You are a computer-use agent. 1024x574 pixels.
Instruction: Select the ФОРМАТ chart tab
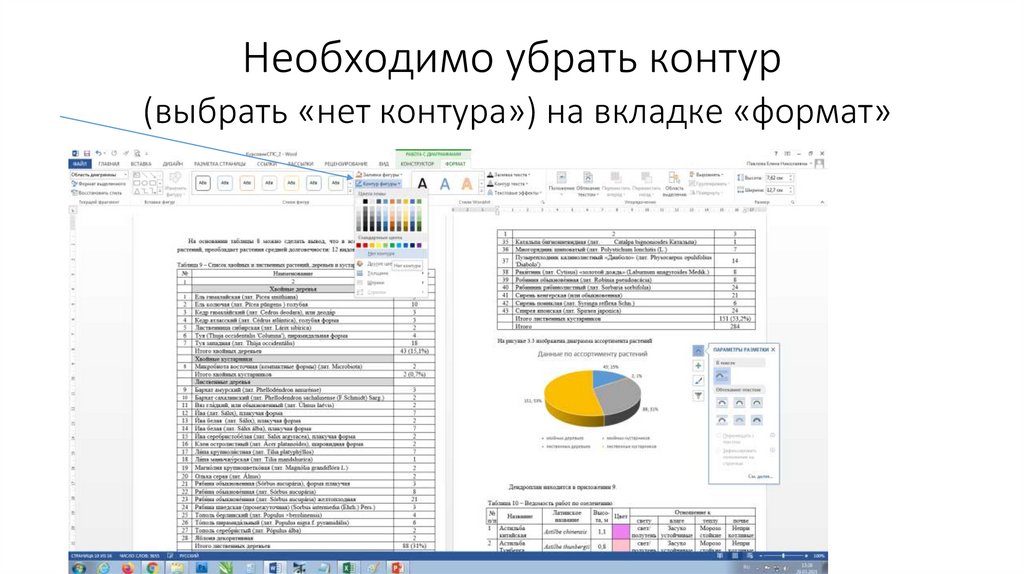point(456,164)
